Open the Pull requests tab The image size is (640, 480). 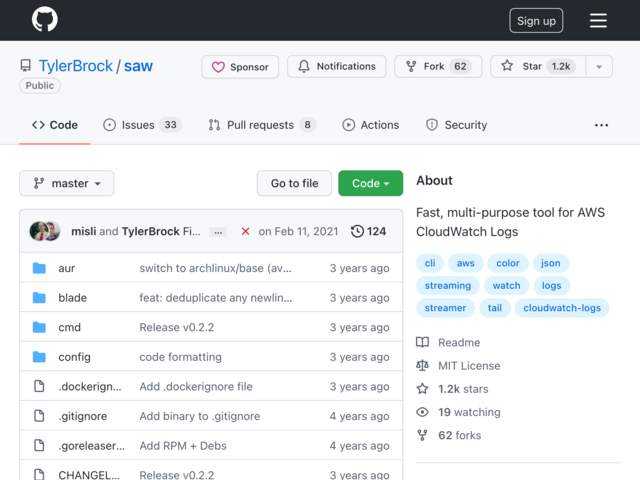(262, 125)
